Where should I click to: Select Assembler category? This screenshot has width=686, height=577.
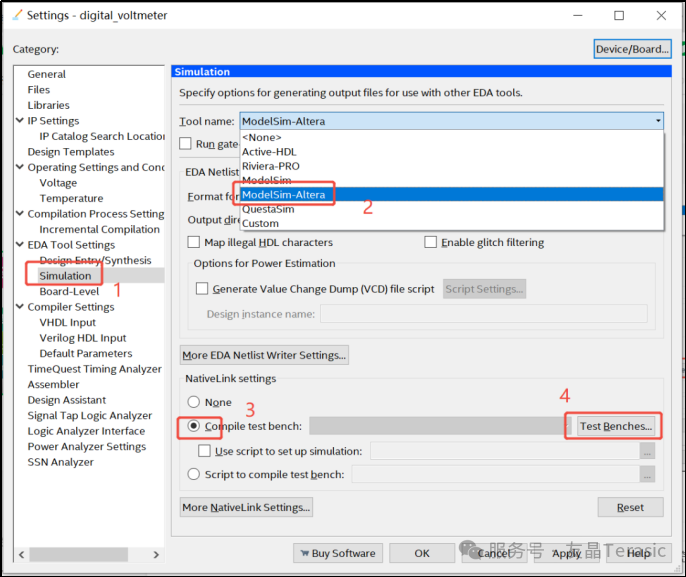tap(53, 385)
